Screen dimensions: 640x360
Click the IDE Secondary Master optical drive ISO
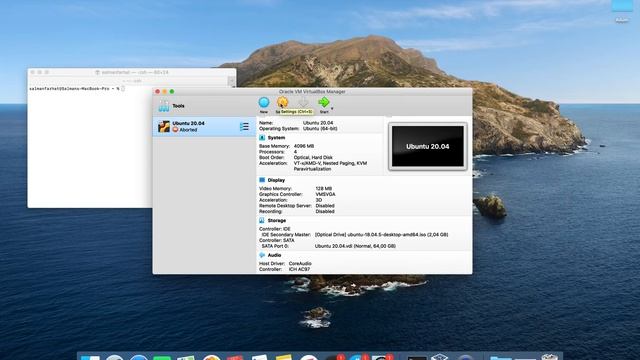point(381,235)
